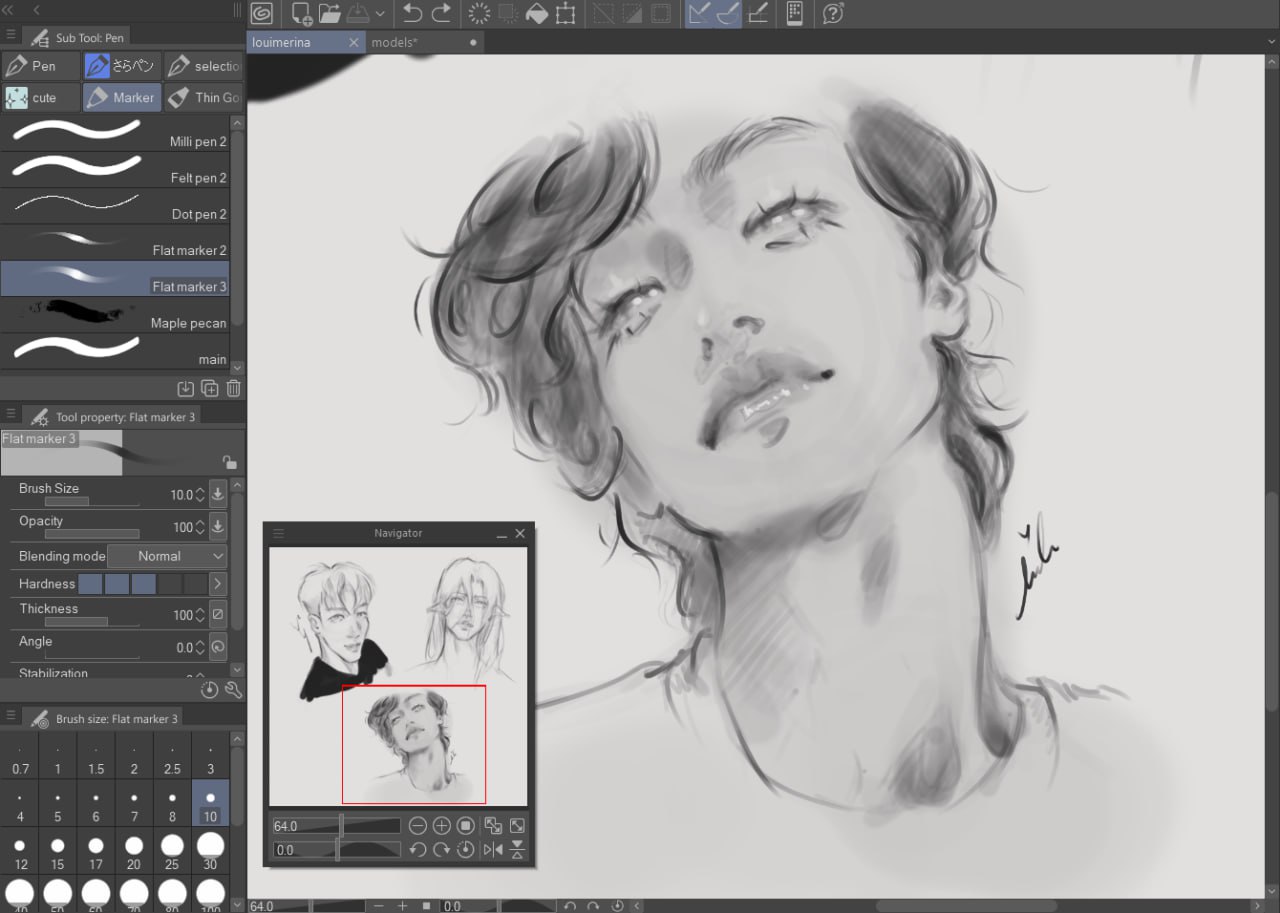Undo the last stroke
This screenshot has width=1280, height=913.
[x=412, y=14]
